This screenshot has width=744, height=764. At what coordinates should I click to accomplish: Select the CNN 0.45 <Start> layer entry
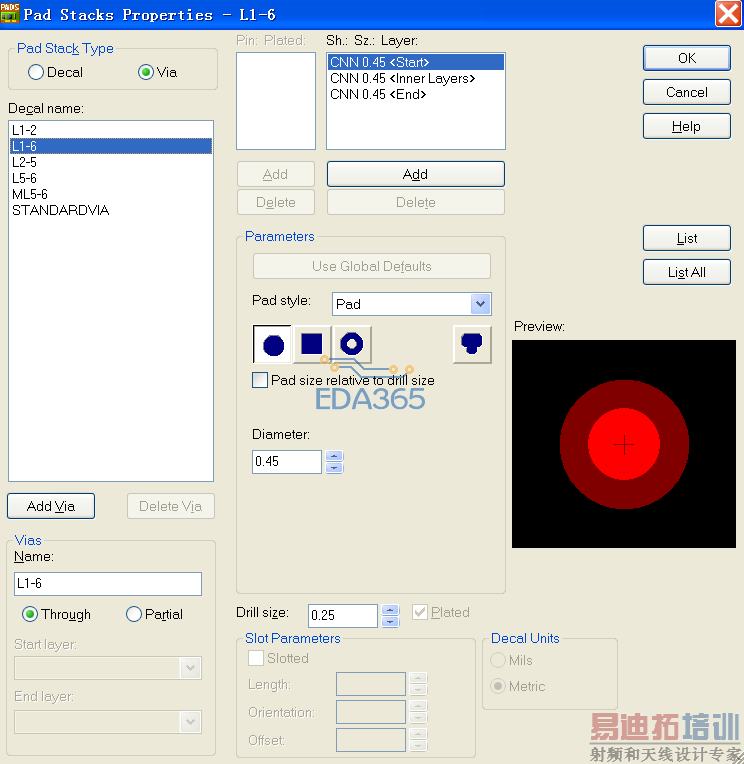click(416, 62)
